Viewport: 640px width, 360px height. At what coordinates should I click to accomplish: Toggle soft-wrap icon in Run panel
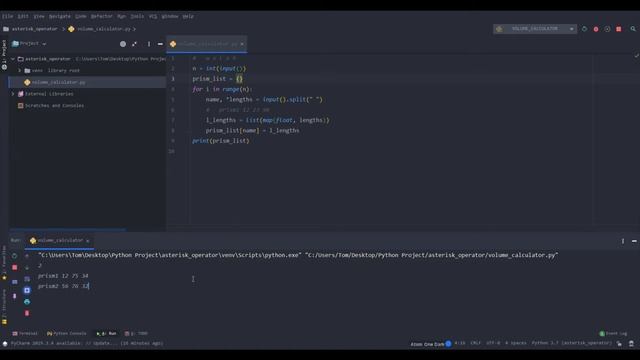pos(27,279)
